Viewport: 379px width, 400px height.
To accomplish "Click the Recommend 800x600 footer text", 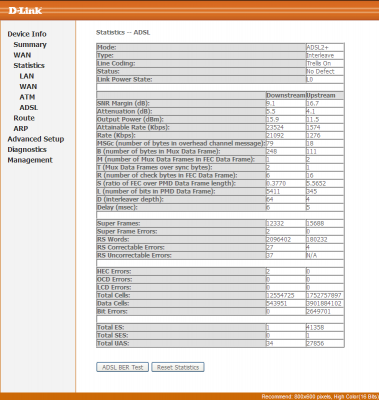I will coord(320,397).
